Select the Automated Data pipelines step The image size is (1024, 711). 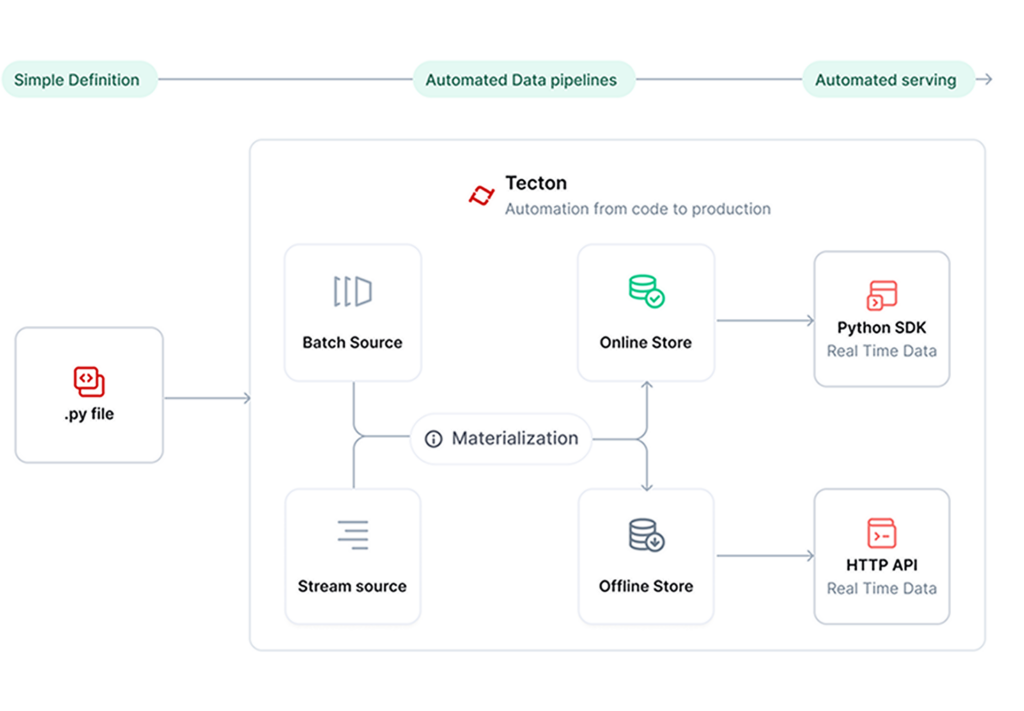pos(521,80)
